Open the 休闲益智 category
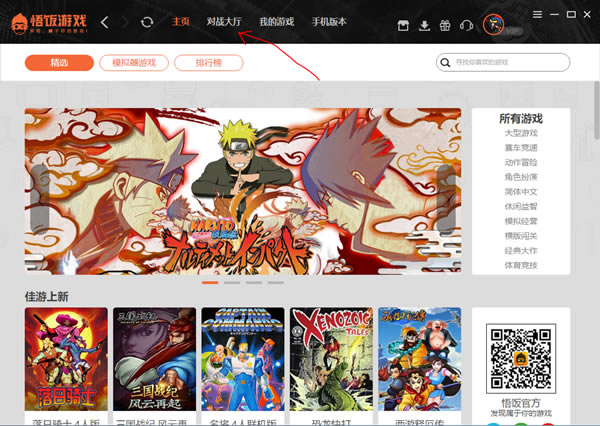This screenshot has height=426, width=600. [x=521, y=207]
